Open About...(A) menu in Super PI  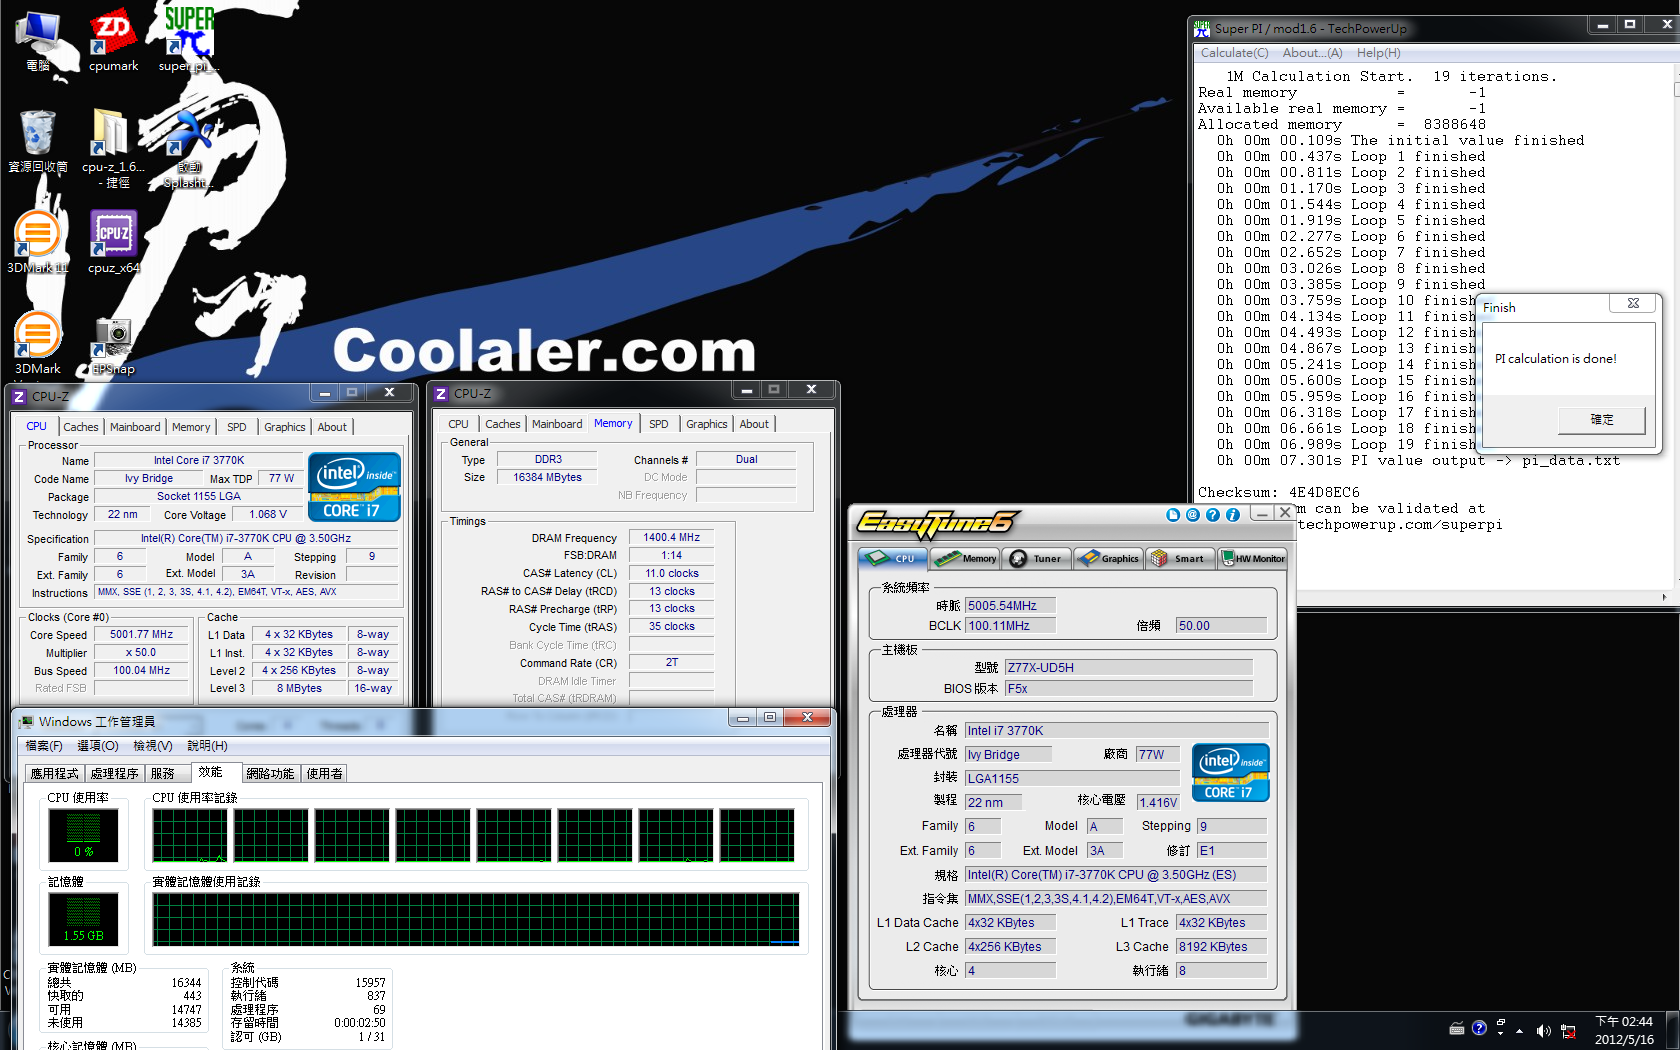(1312, 53)
